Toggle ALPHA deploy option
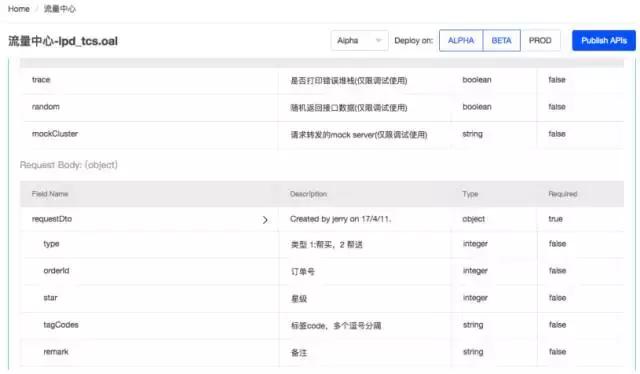 [461, 40]
